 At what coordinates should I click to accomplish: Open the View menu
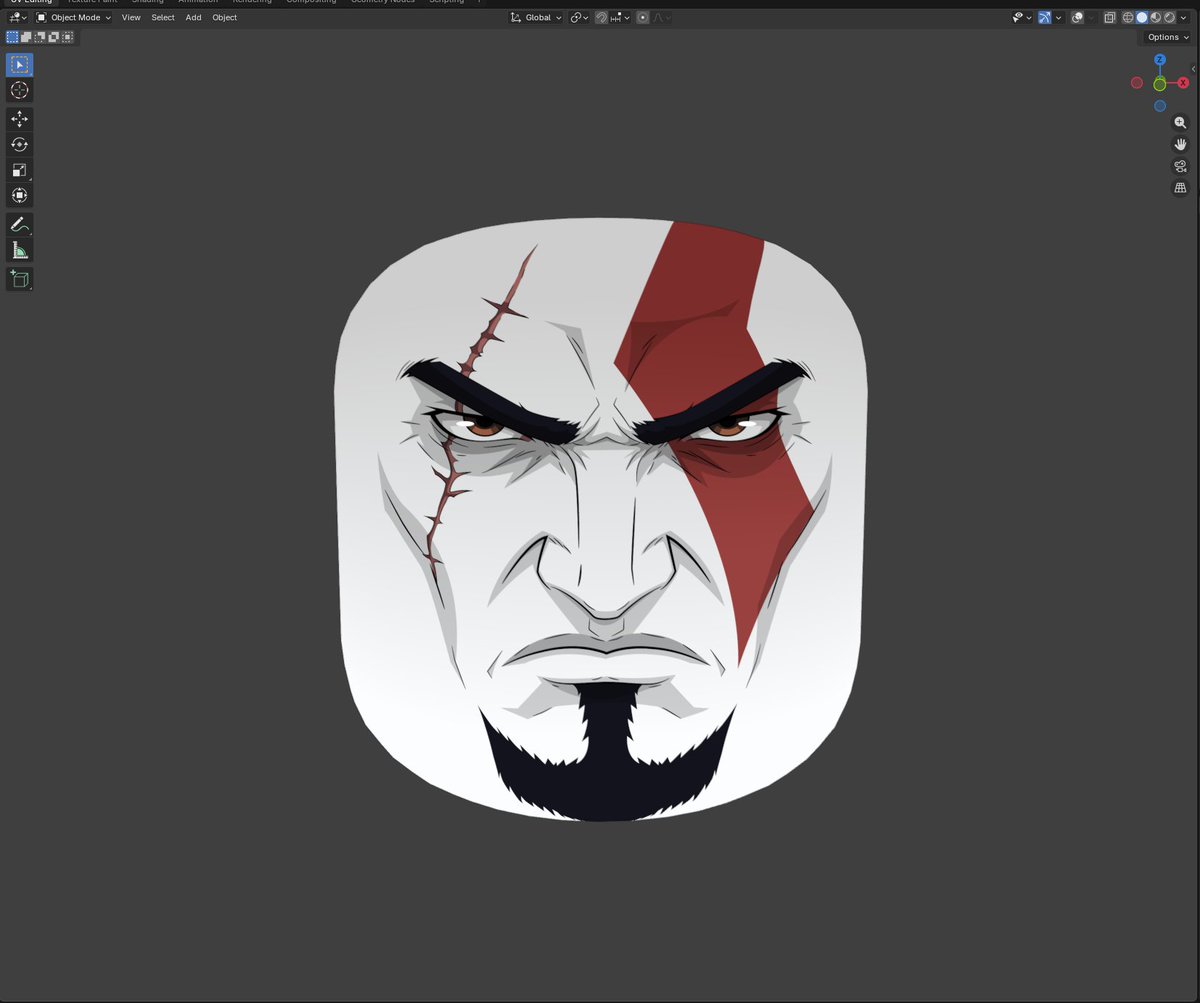pyautogui.click(x=131, y=18)
